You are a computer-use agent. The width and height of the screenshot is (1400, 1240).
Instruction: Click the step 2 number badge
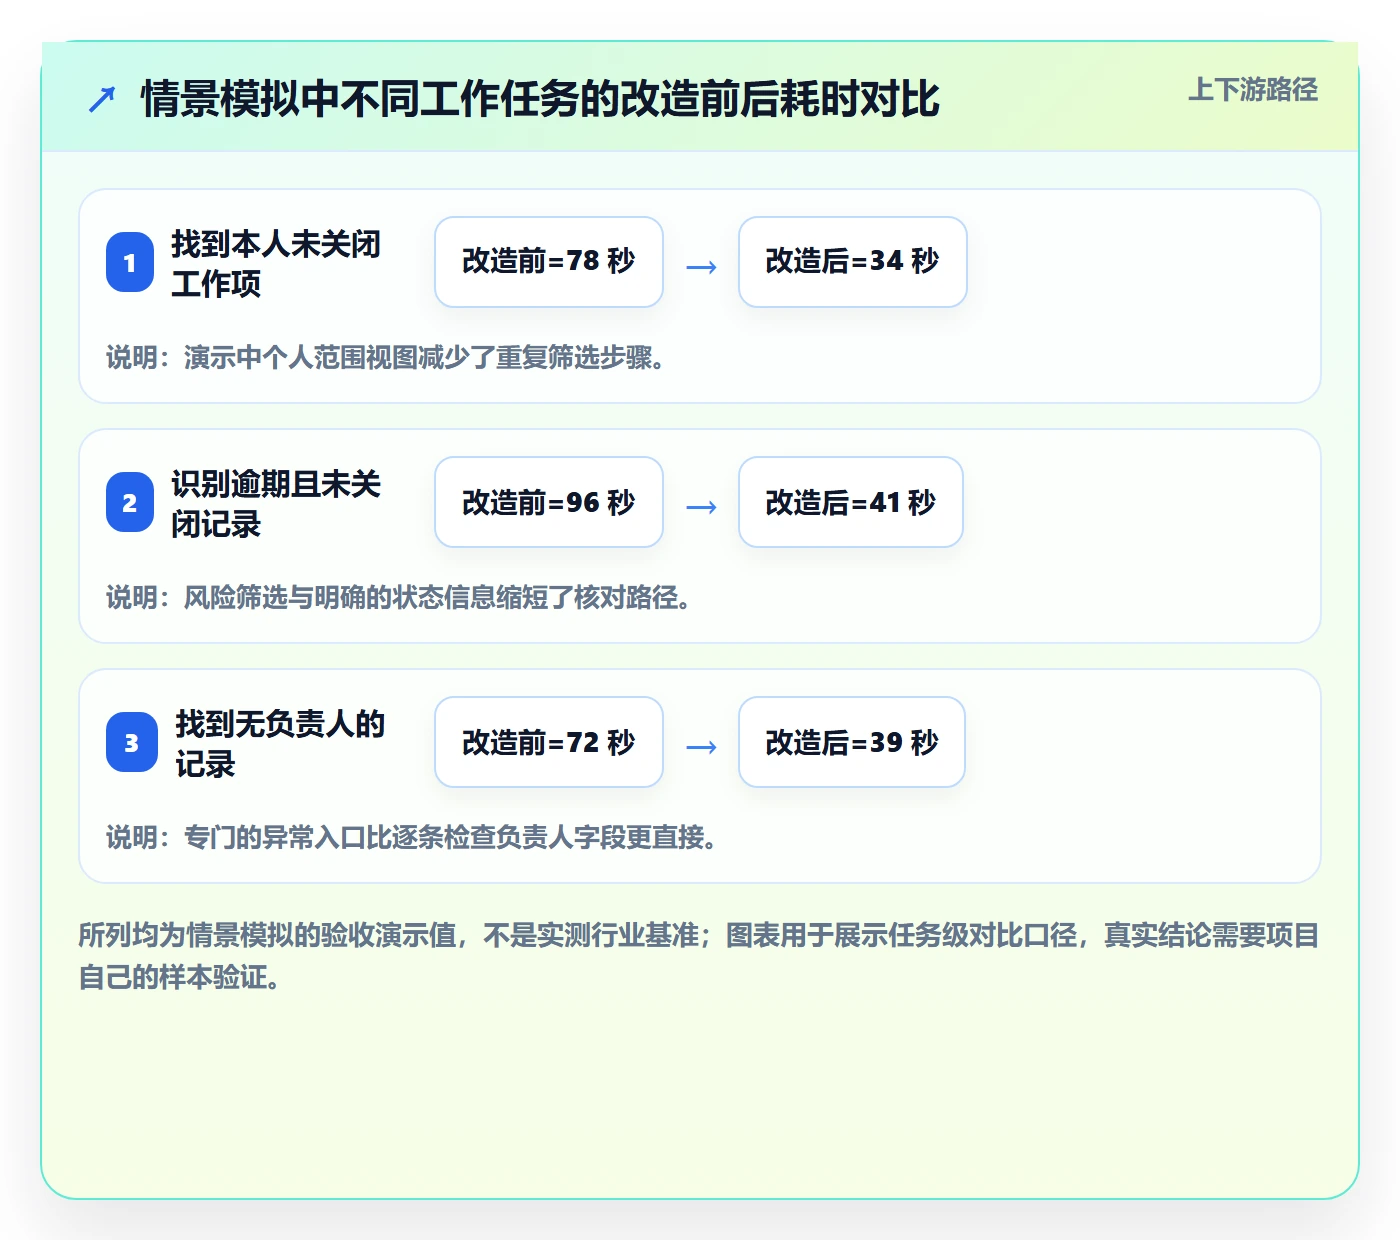click(130, 502)
